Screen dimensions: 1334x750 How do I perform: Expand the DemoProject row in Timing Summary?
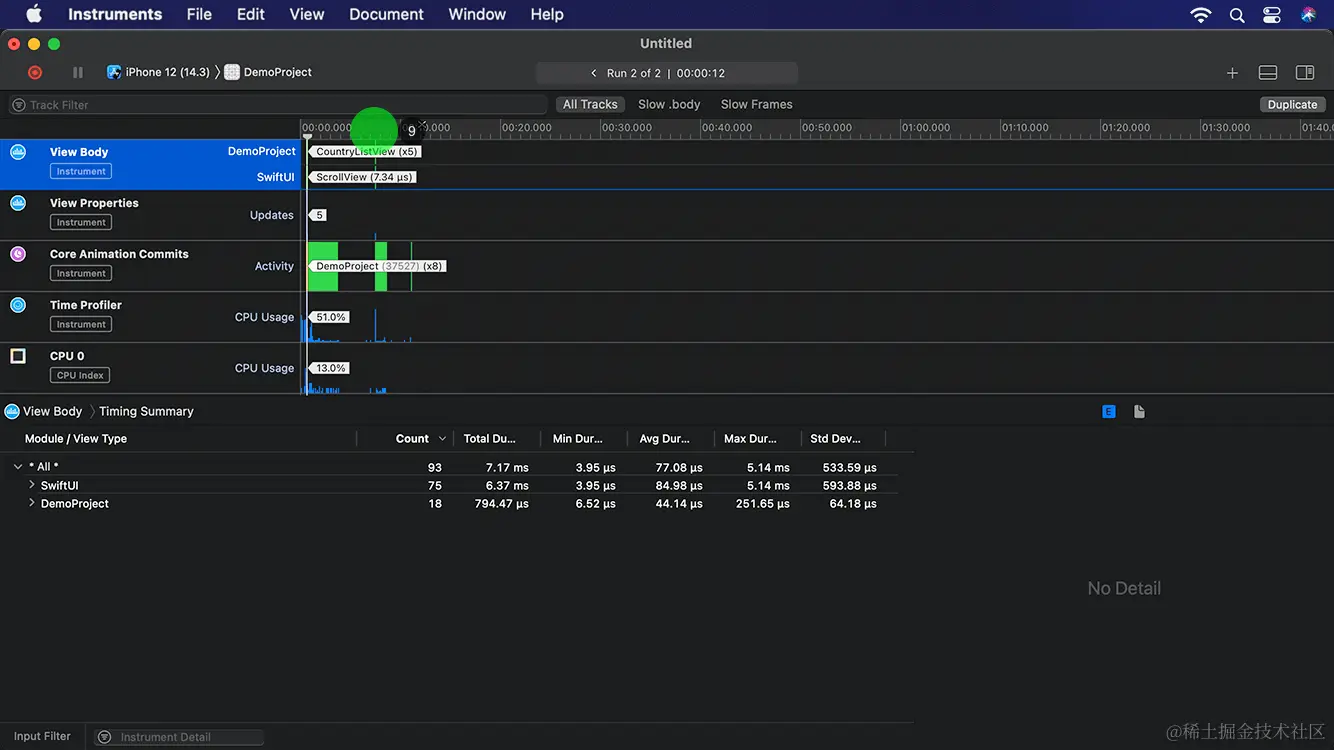tap(32, 504)
